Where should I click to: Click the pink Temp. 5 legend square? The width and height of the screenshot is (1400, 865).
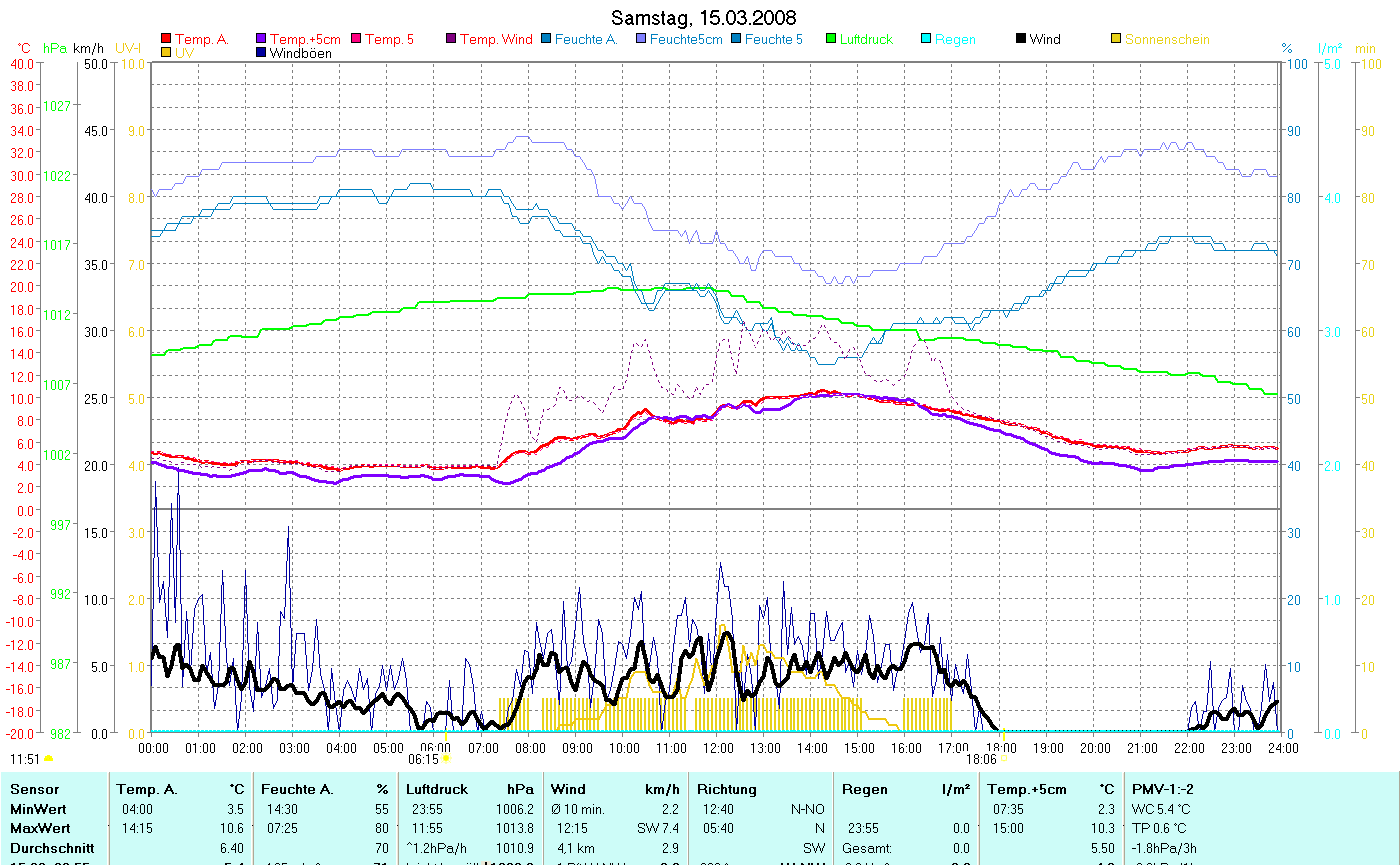click(x=356, y=40)
